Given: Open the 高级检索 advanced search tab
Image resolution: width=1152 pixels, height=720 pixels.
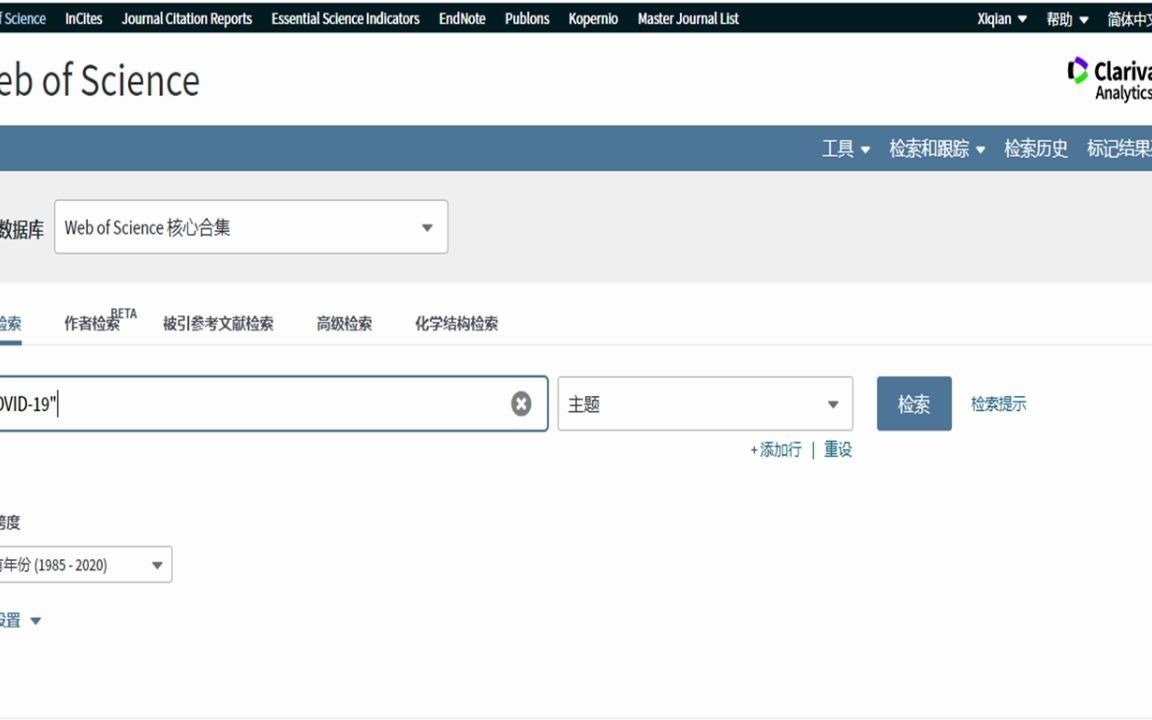Looking at the screenshot, I should pyautogui.click(x=344, y=323).
